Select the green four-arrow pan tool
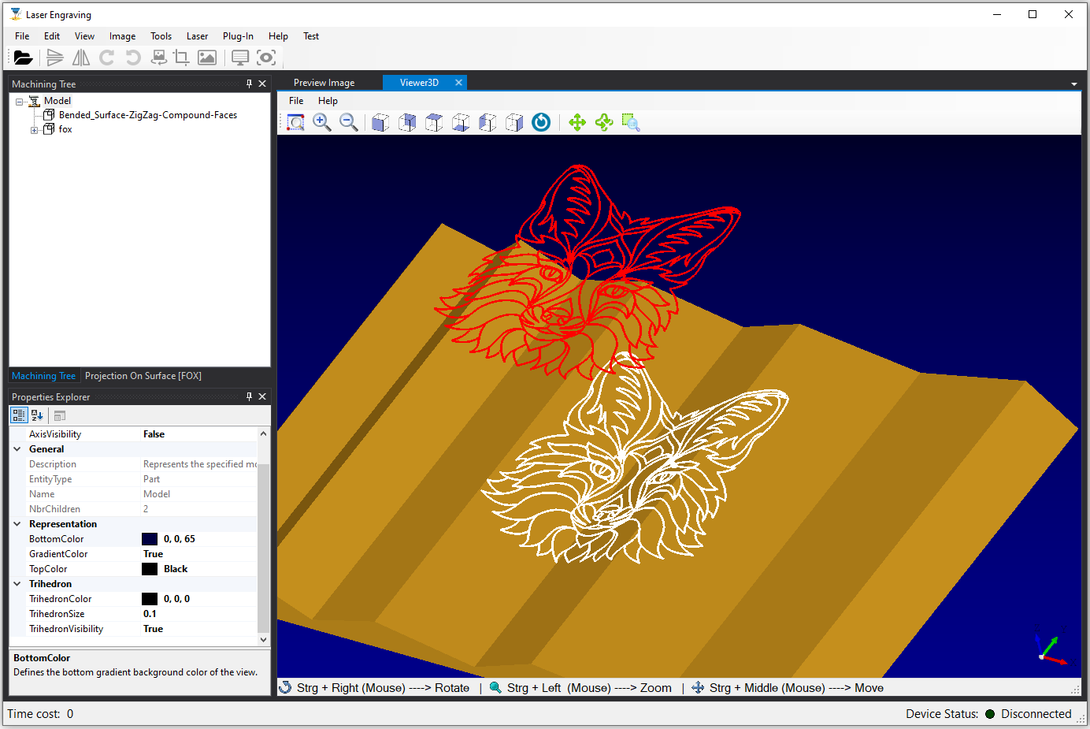Screen dimensions: 1090x729 coord(577,122)
